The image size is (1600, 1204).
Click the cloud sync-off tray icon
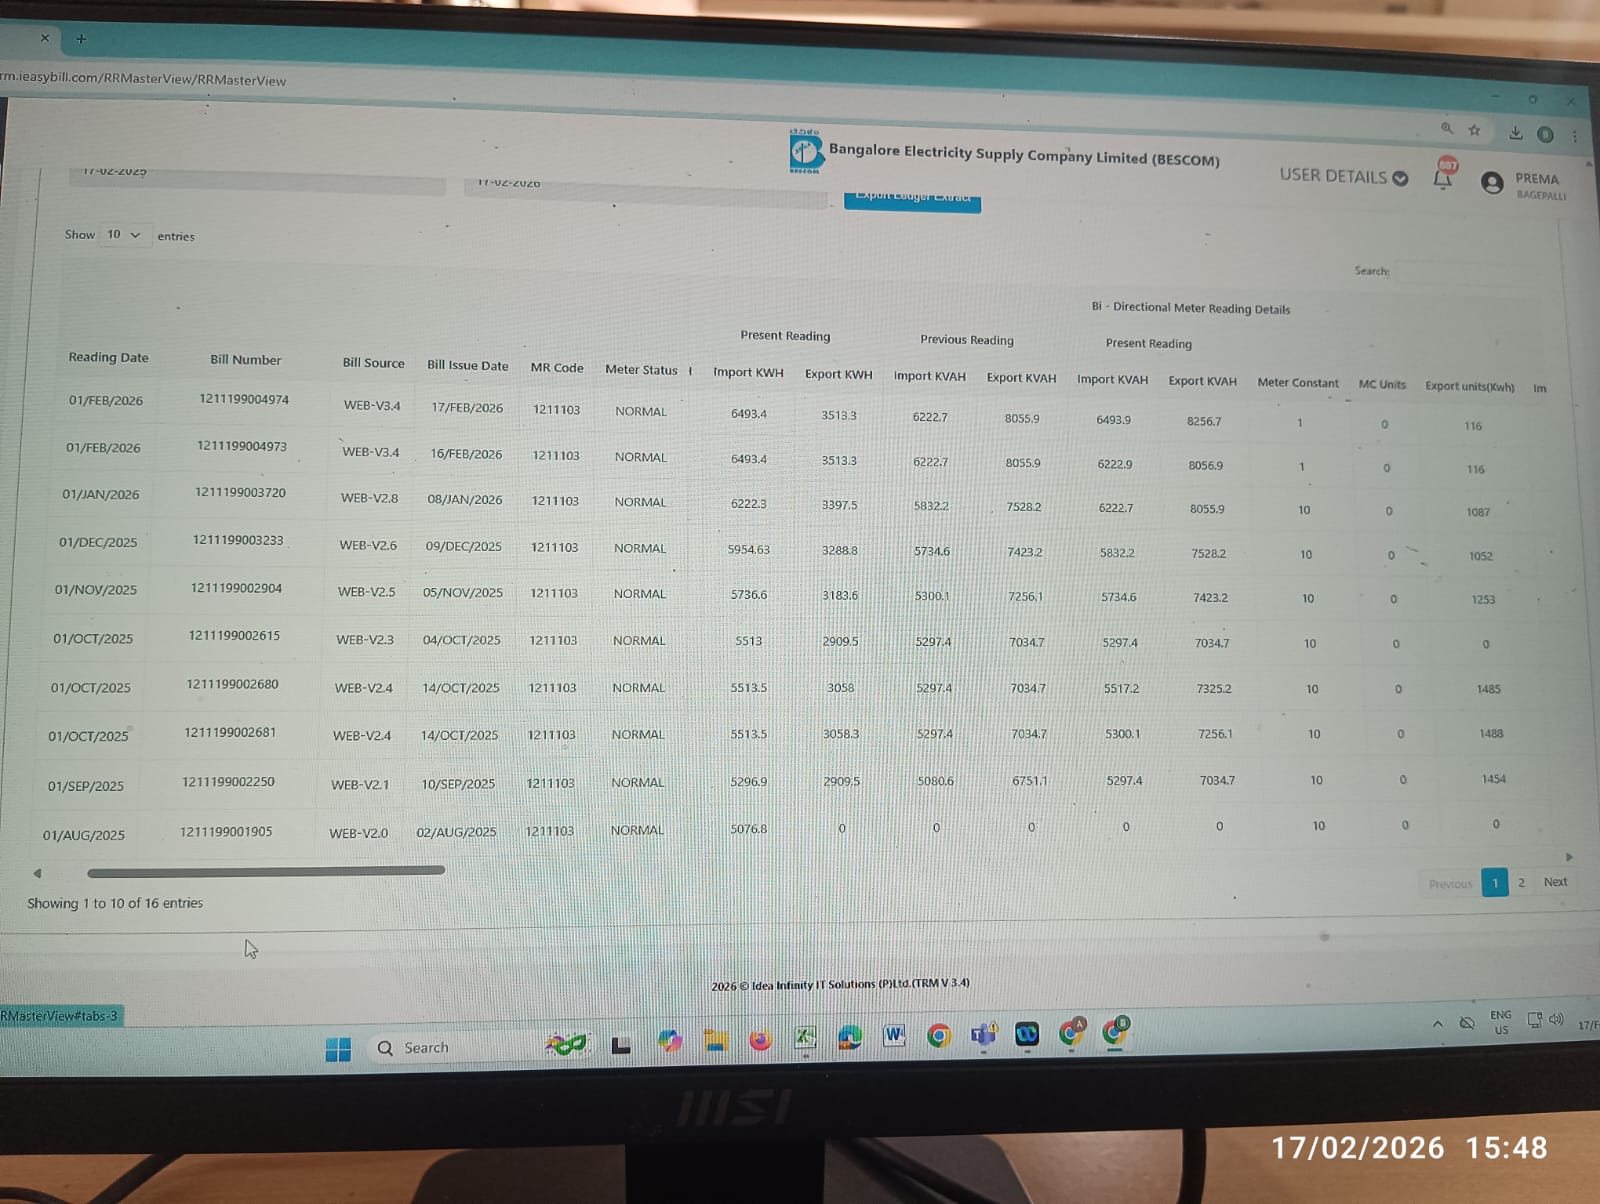(x=1467, y=1023)
